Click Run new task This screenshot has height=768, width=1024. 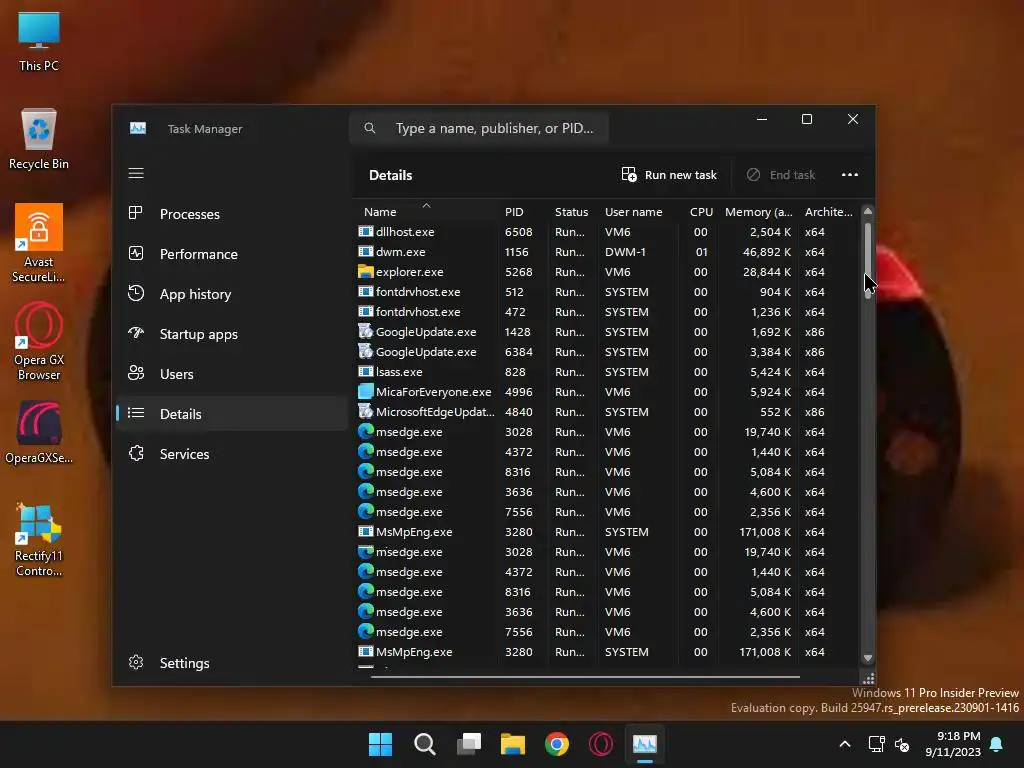[669, 174]
